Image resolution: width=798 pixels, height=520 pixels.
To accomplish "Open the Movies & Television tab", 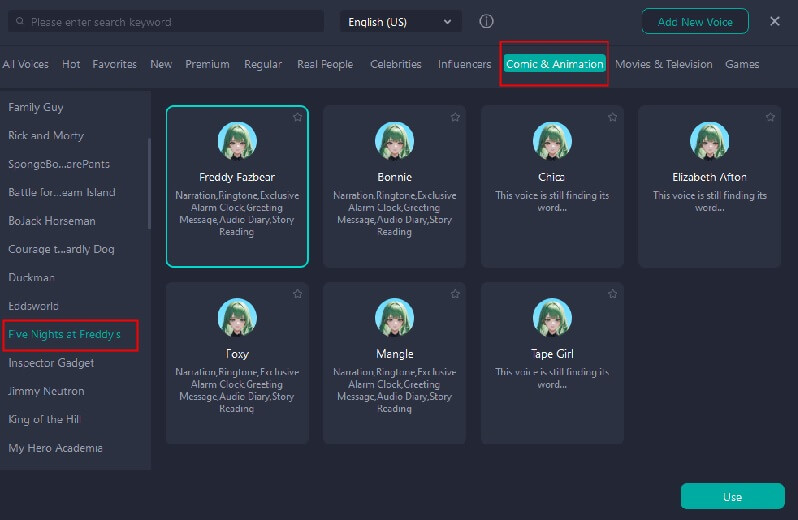I will point(663,64).
